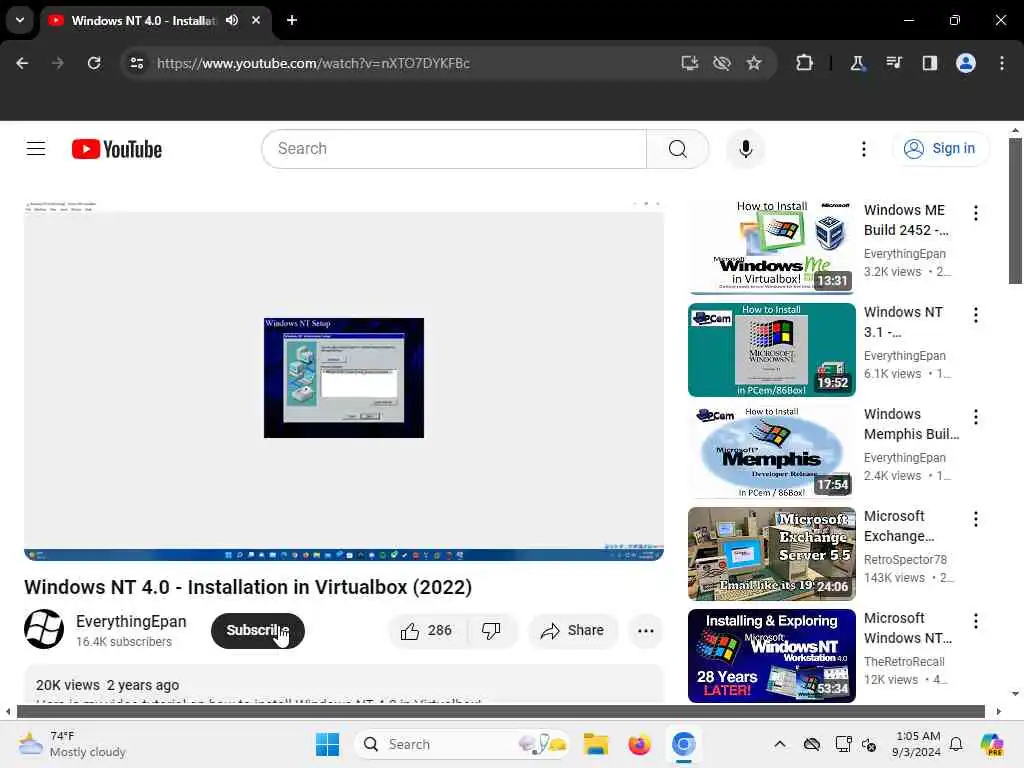Expand the video description box

tap(344, 686)
